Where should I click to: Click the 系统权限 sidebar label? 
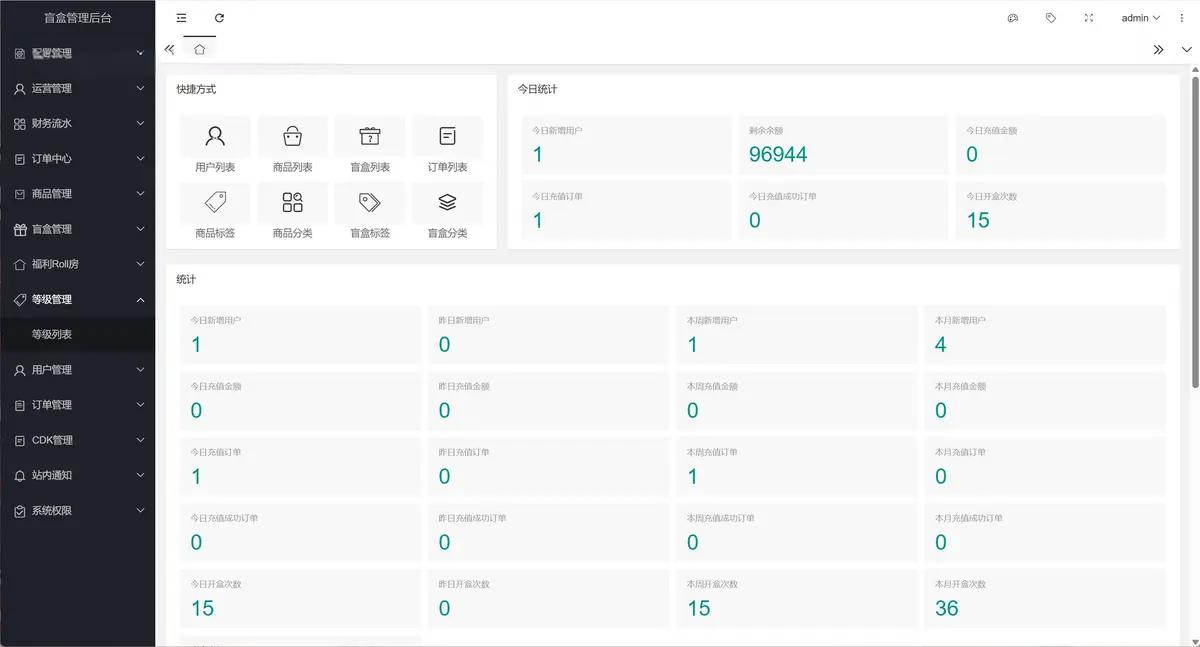pyautogui.click(x=52, y=511)
